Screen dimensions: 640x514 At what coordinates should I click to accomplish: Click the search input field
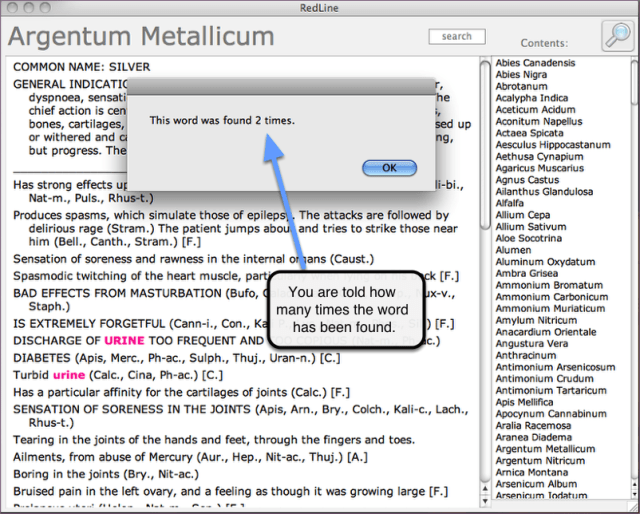[x=457, y=36]
